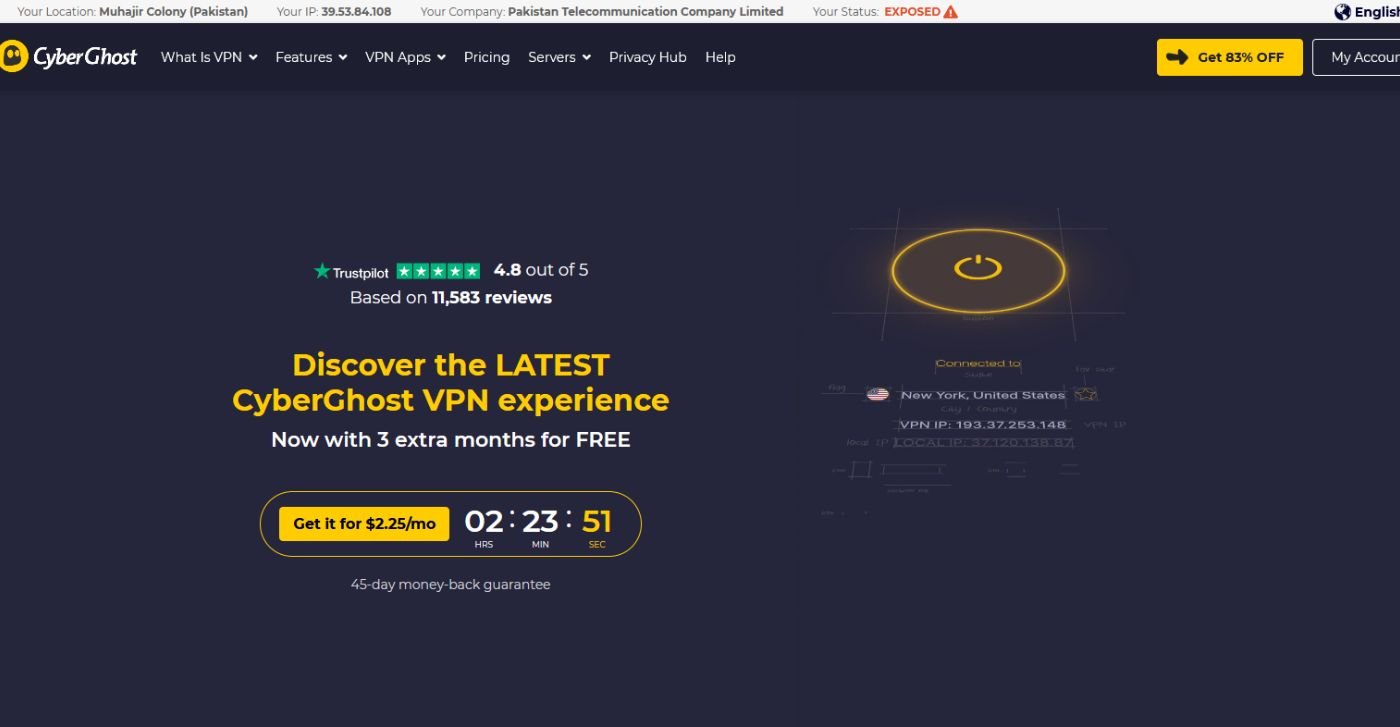Viewport: 1400px width, 727px height.
Task: Click the countdown timer seconds value
Action: tap(597, 521)
